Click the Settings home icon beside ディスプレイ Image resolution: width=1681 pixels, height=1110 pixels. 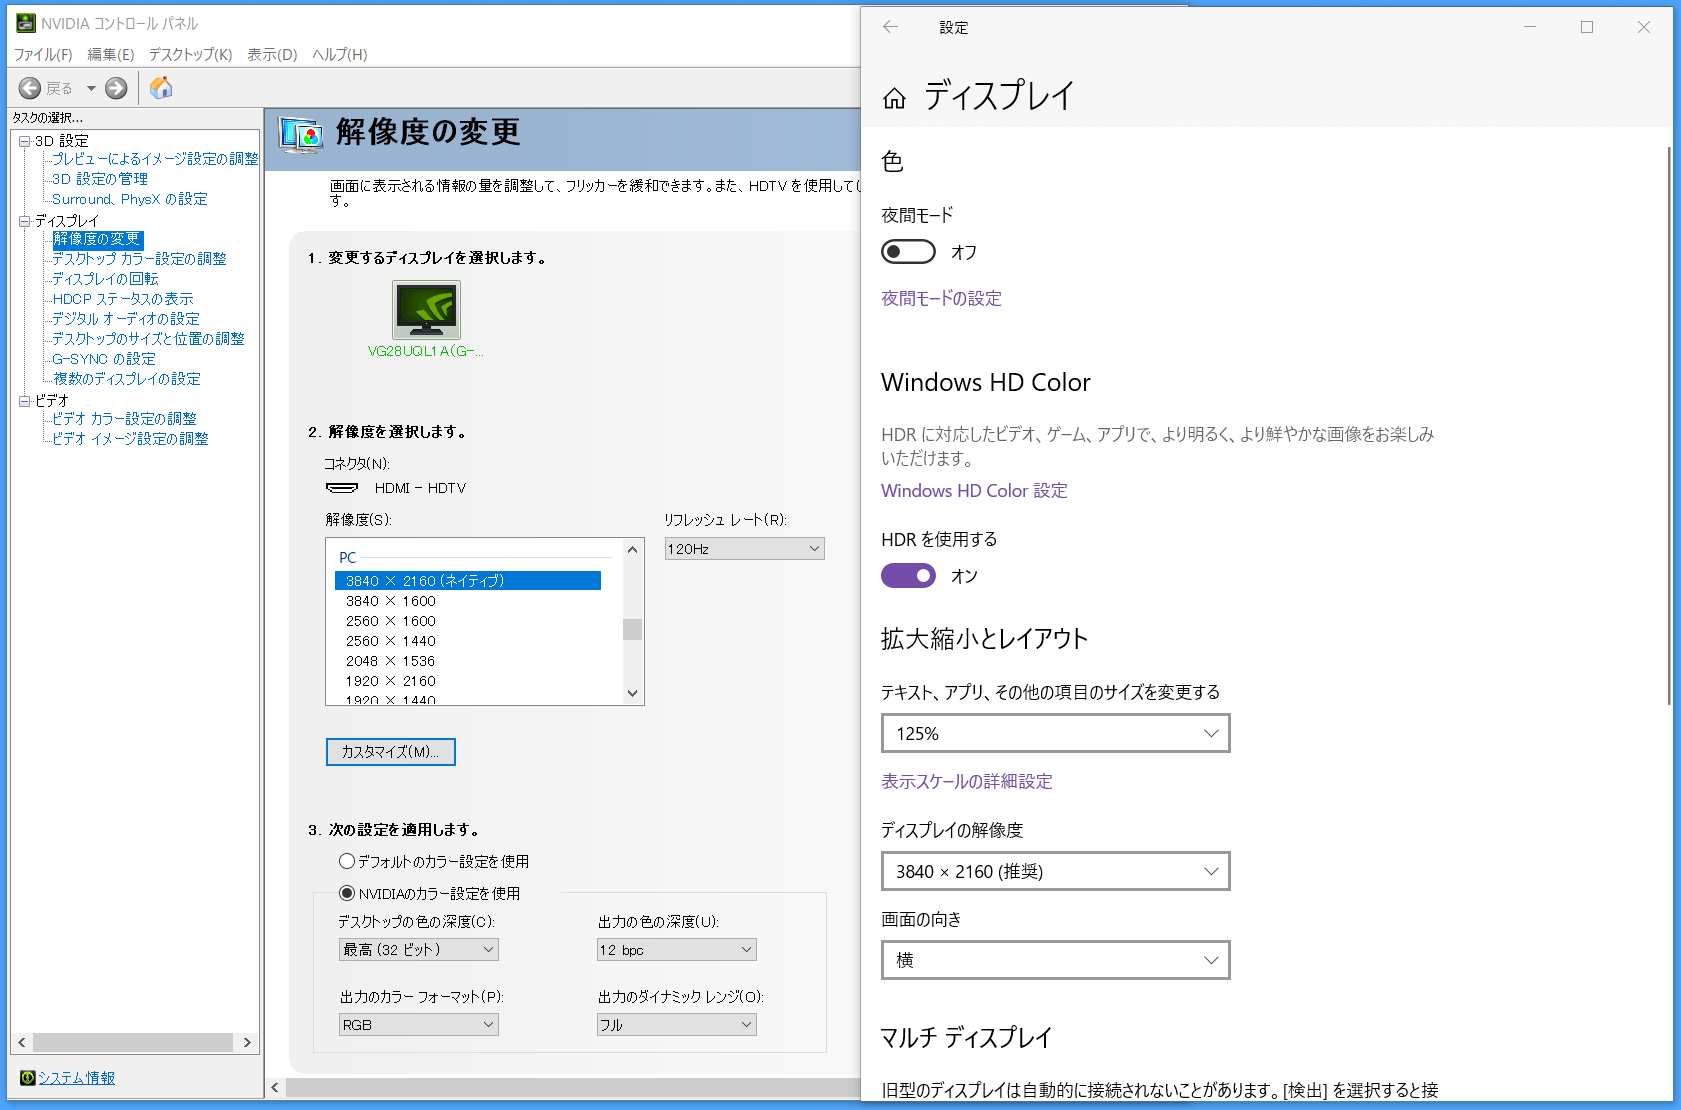point(894,97)
